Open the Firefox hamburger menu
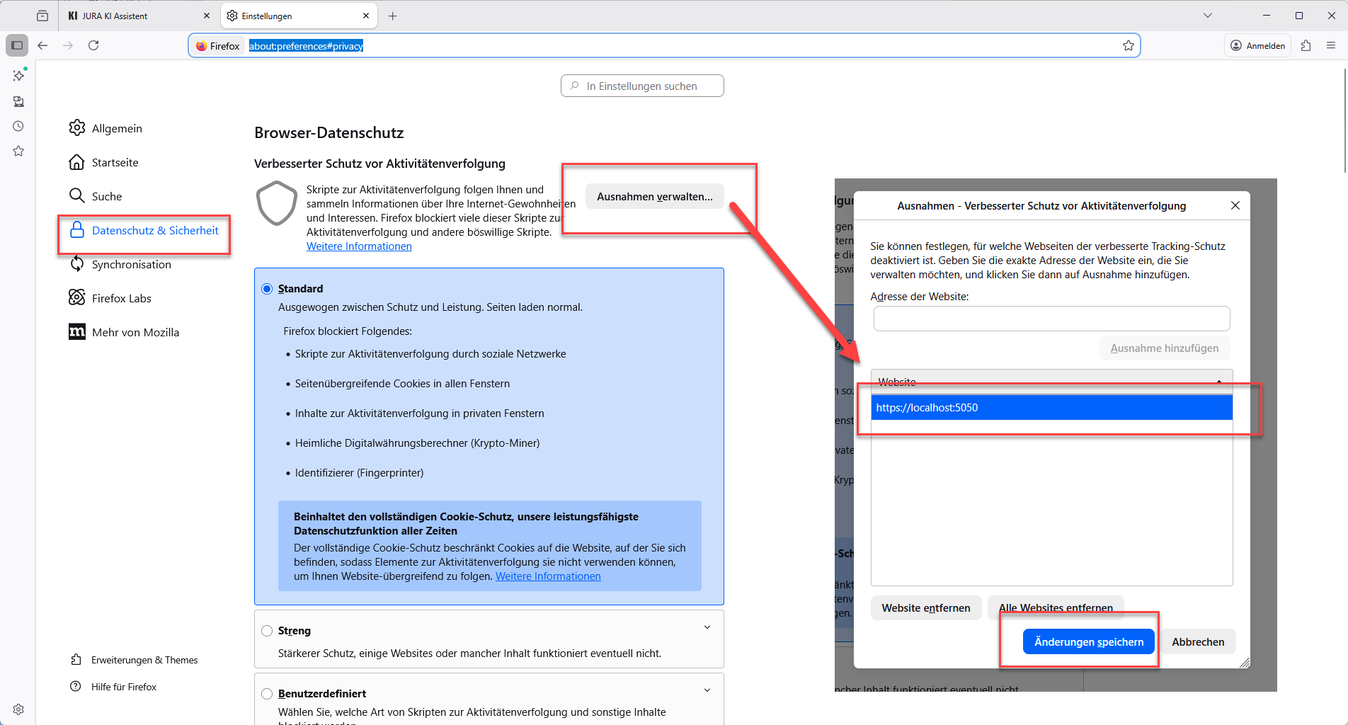The image size is (1348, 725). [1331, 46]
